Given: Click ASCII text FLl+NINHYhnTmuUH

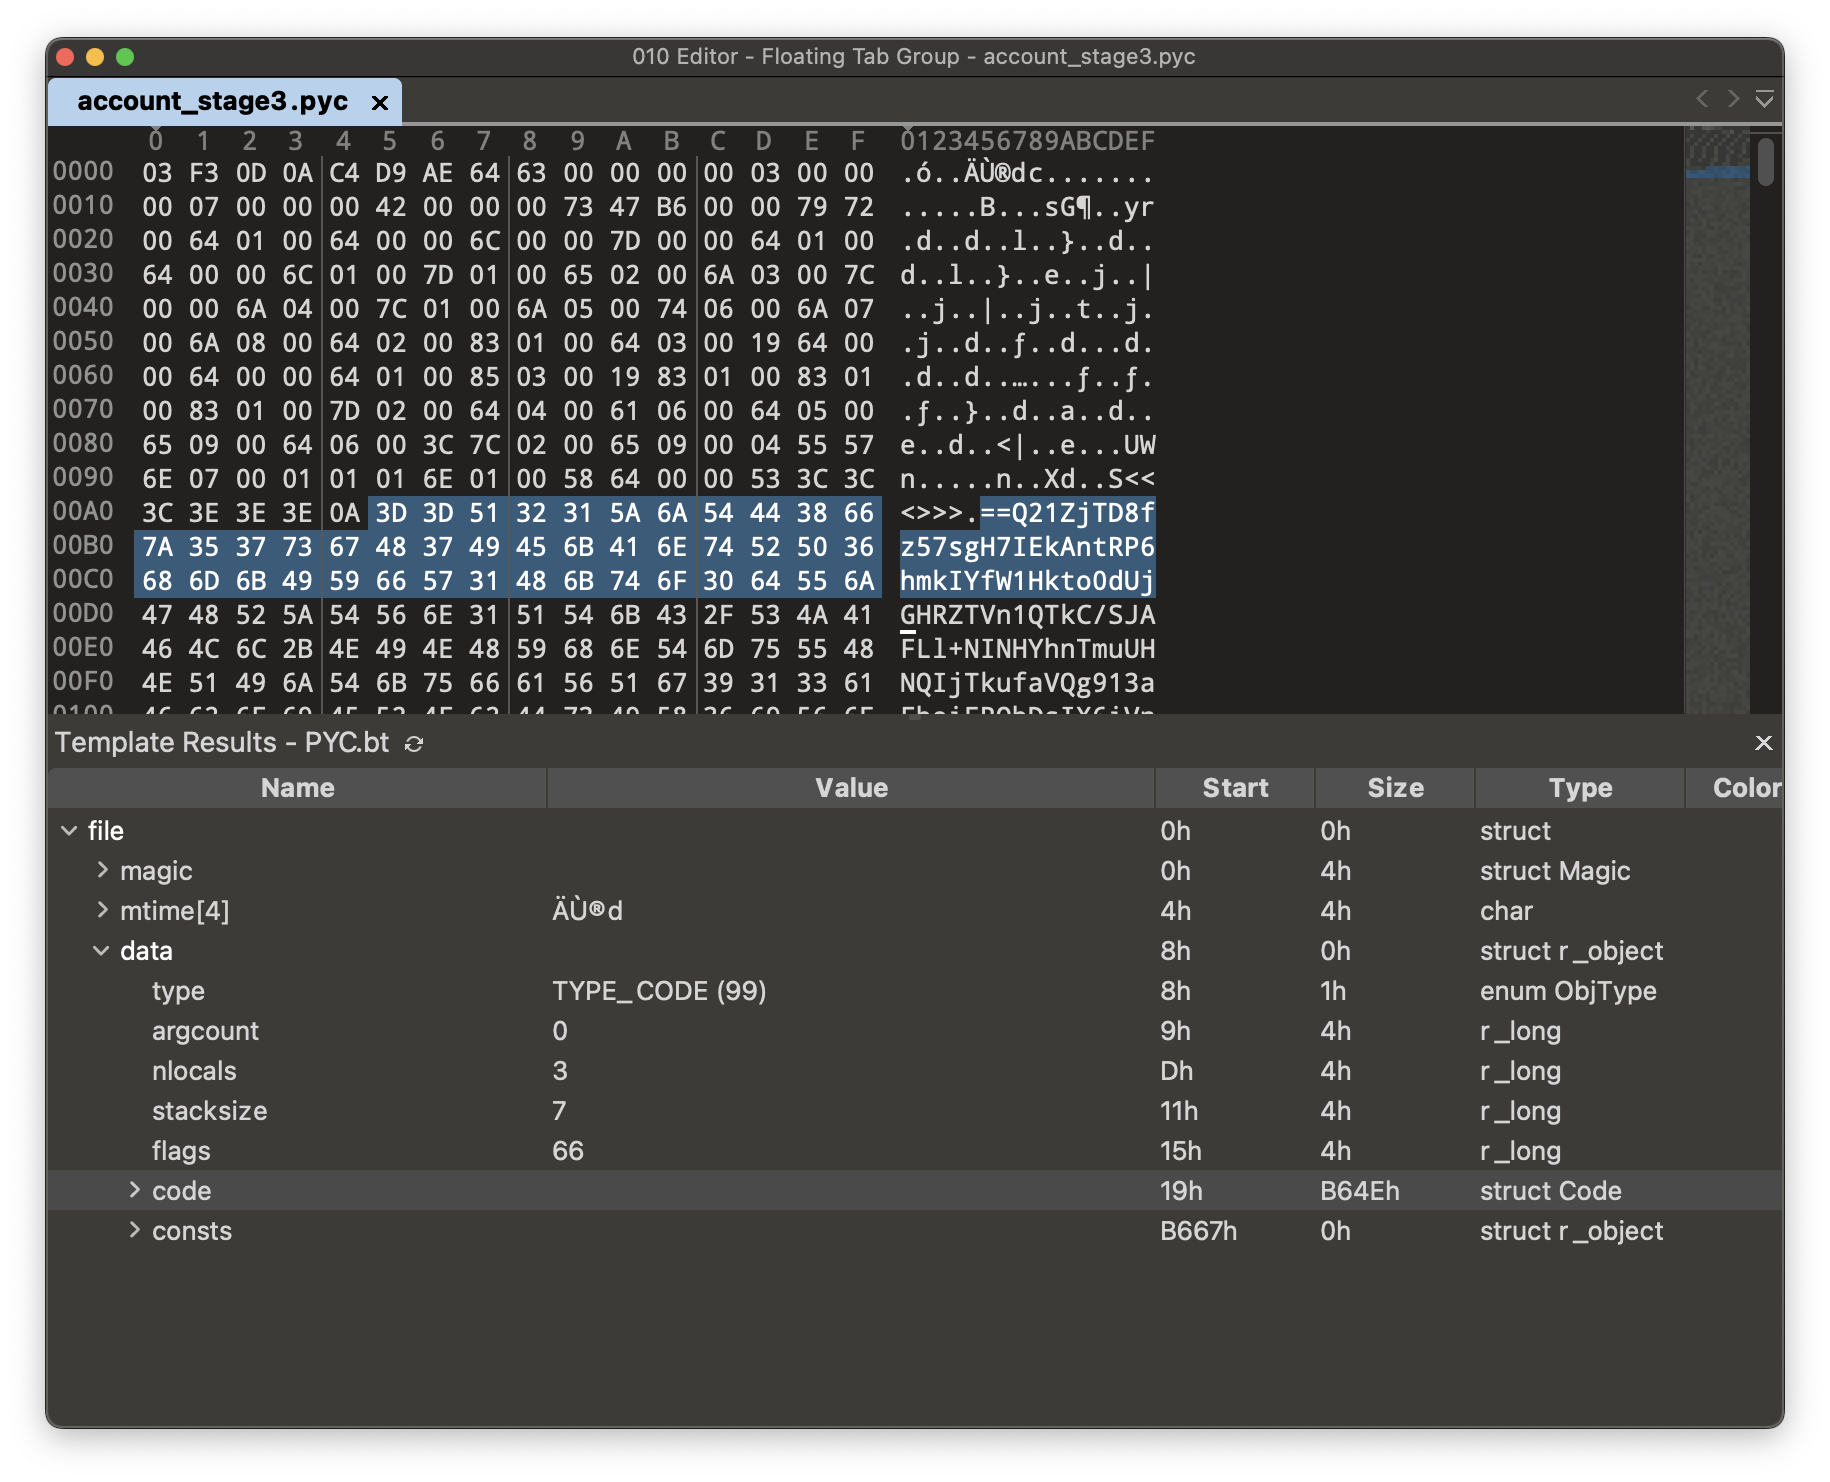Looking at the screenshot, I should 1027,649.
